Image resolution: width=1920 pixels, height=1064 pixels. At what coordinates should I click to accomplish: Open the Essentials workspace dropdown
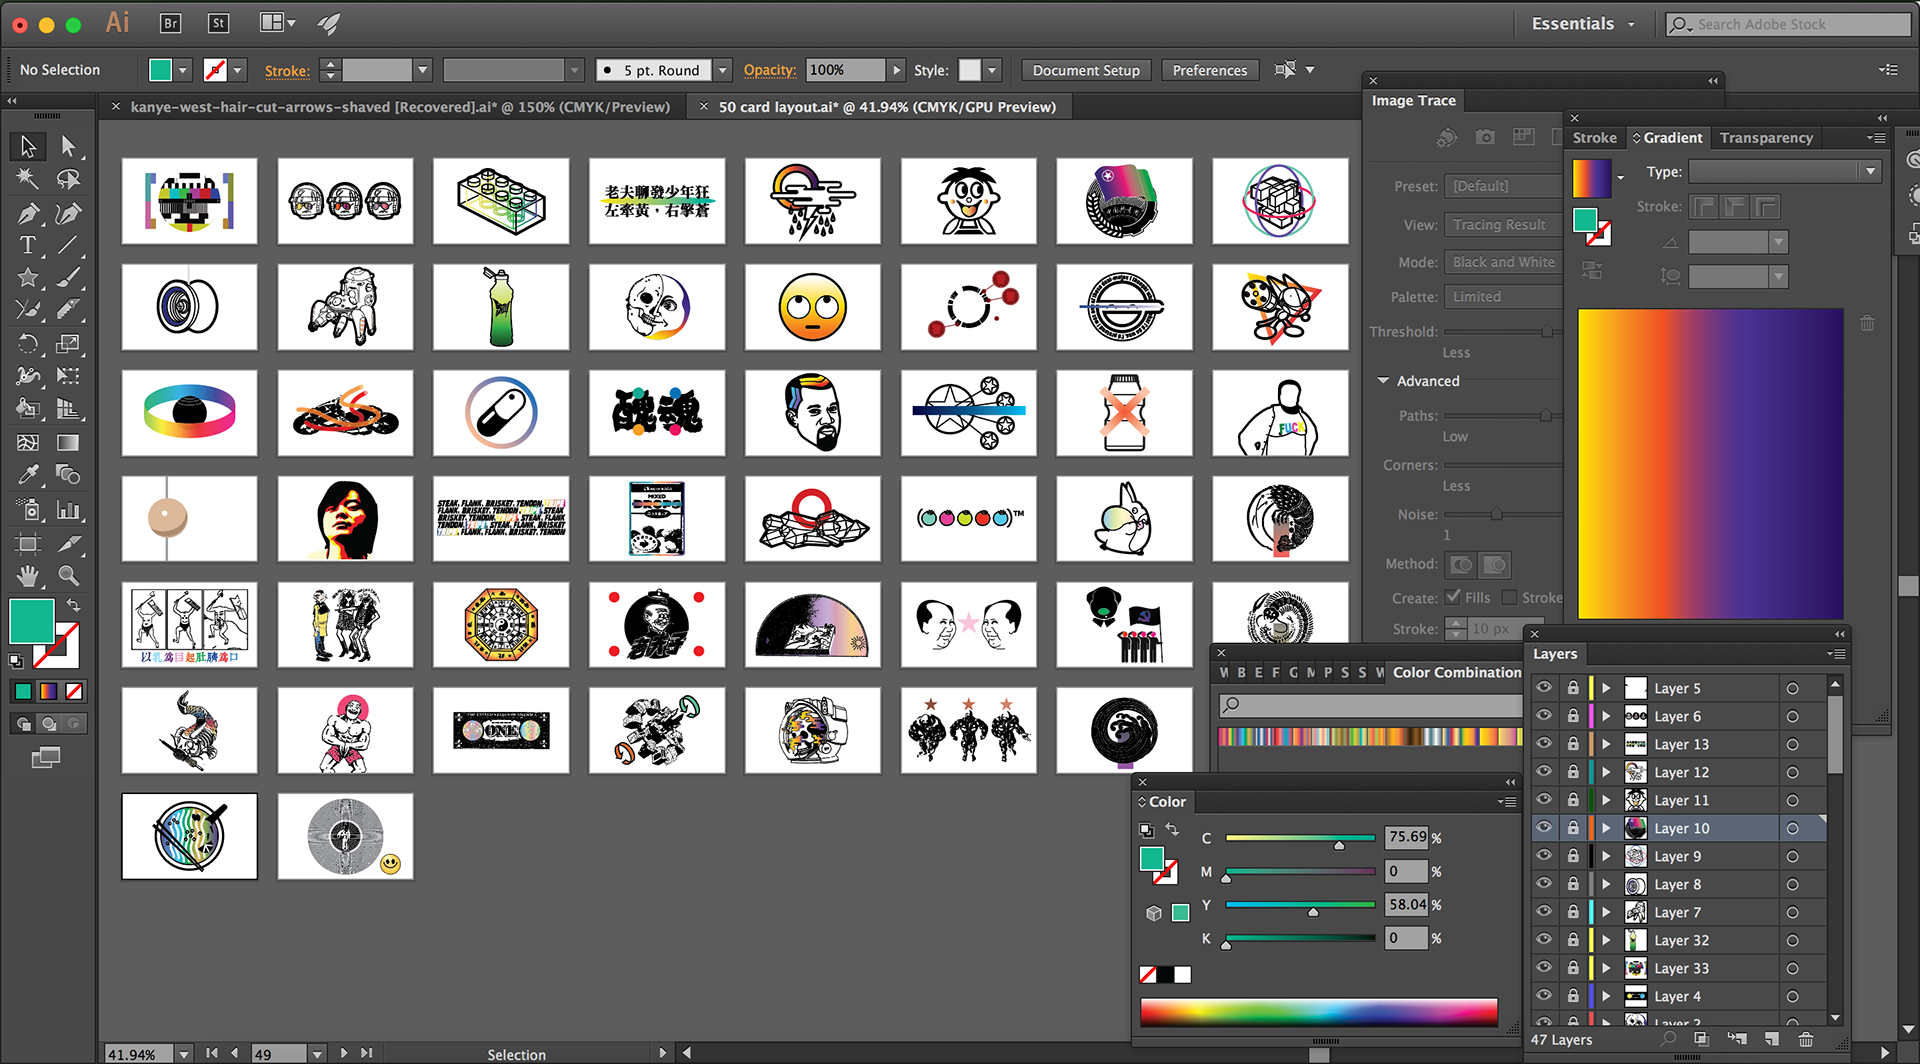click(x=1583, y=24)
